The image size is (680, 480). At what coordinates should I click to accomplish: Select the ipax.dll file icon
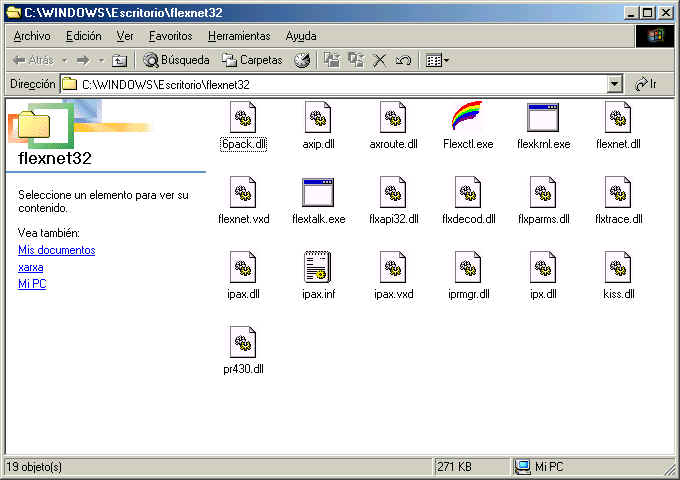point(243,267)
